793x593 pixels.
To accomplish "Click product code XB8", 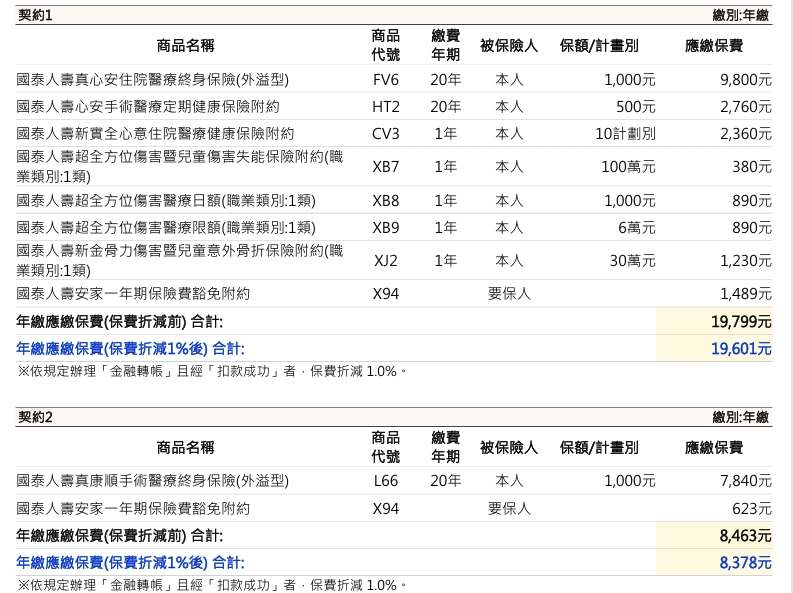I will click(385, 201).
